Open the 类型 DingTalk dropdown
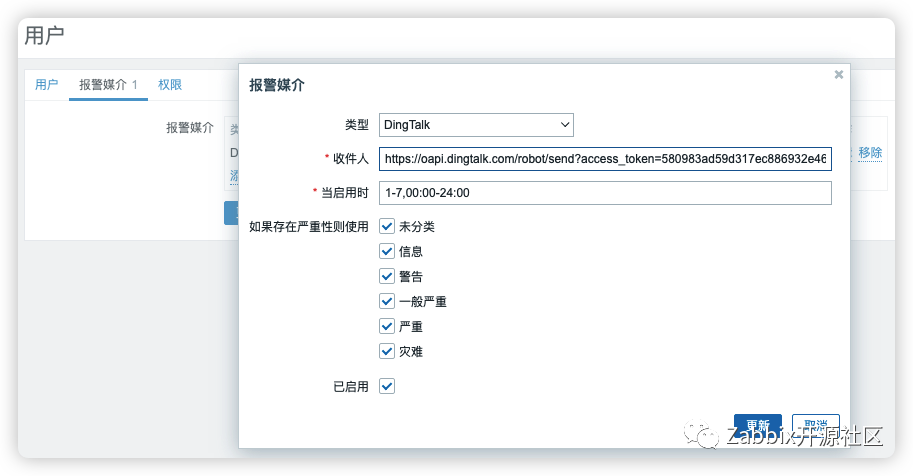 point(476,125)
